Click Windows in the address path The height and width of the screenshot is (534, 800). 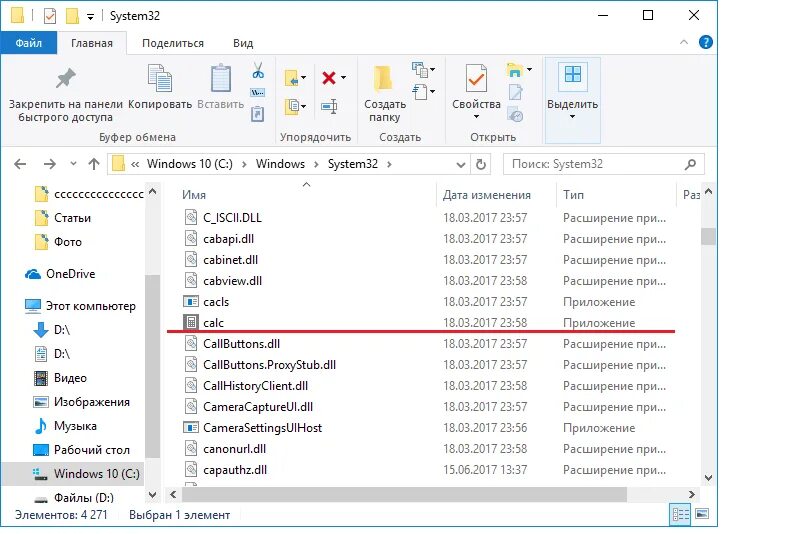[x=280, y=164]
